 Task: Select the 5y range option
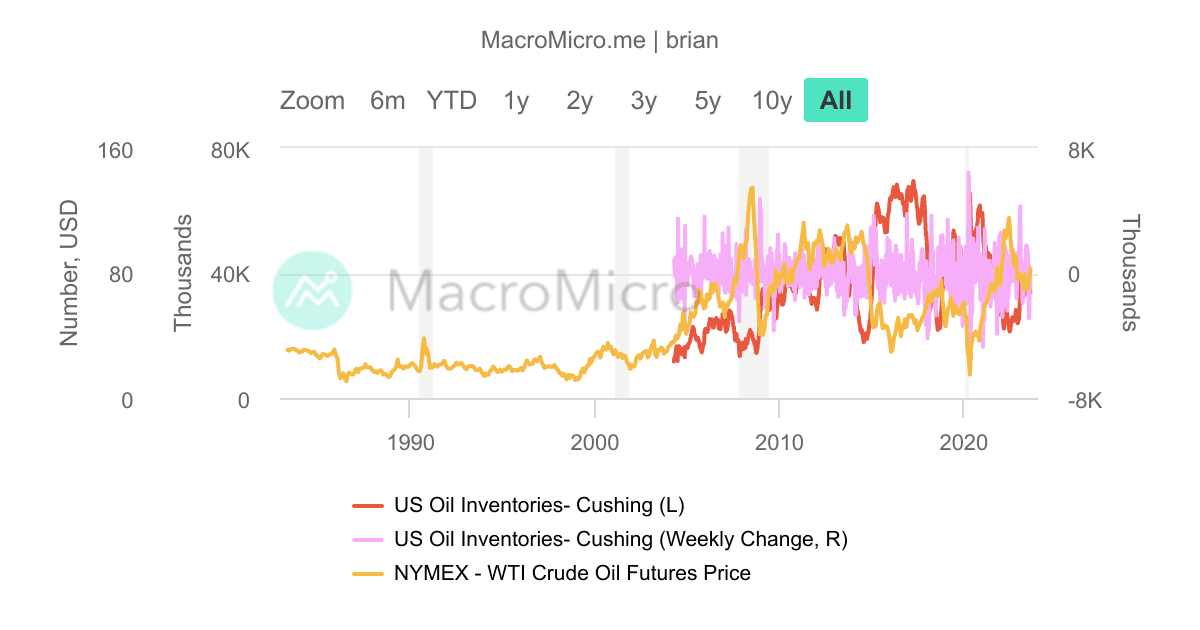[x=706, y=100]
